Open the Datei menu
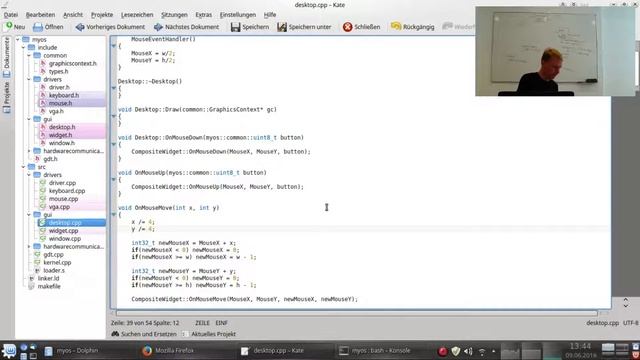The image size is (640, 360). tap(11, 15)
